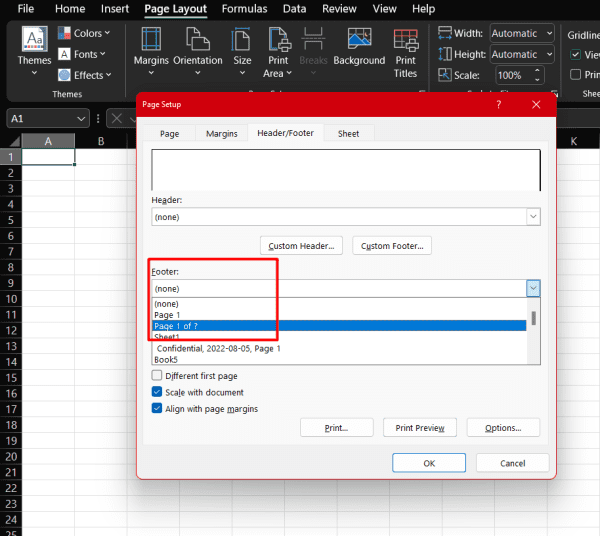Choose 'Confidential, 2022-08-05, Page 1' footer
The image size is (600, 536).
click(339, 349)
